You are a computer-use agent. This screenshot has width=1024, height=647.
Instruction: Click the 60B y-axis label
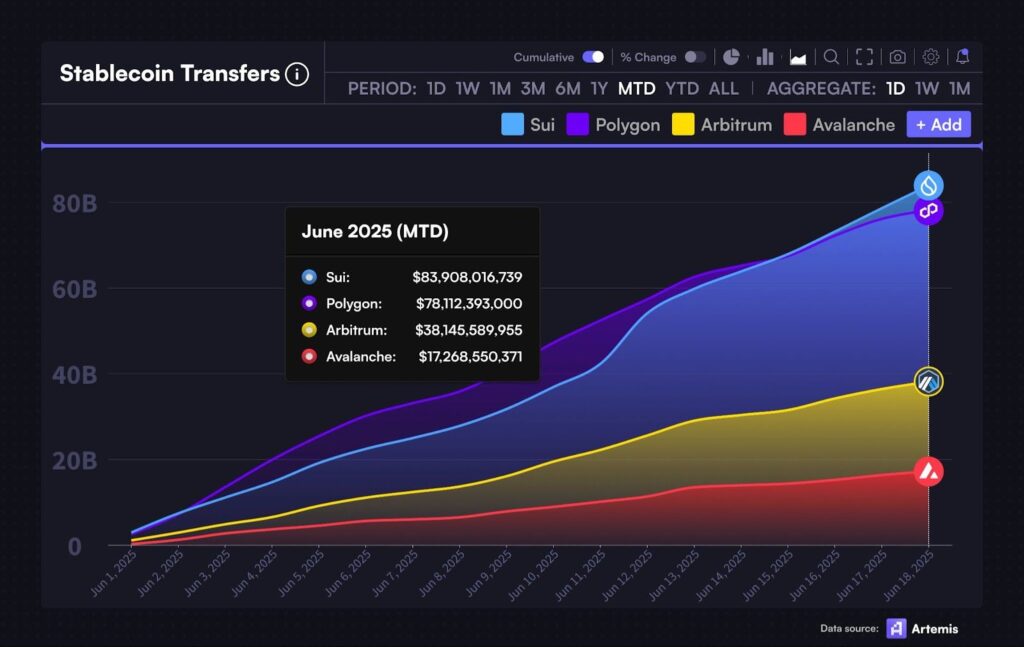[74, 289]
